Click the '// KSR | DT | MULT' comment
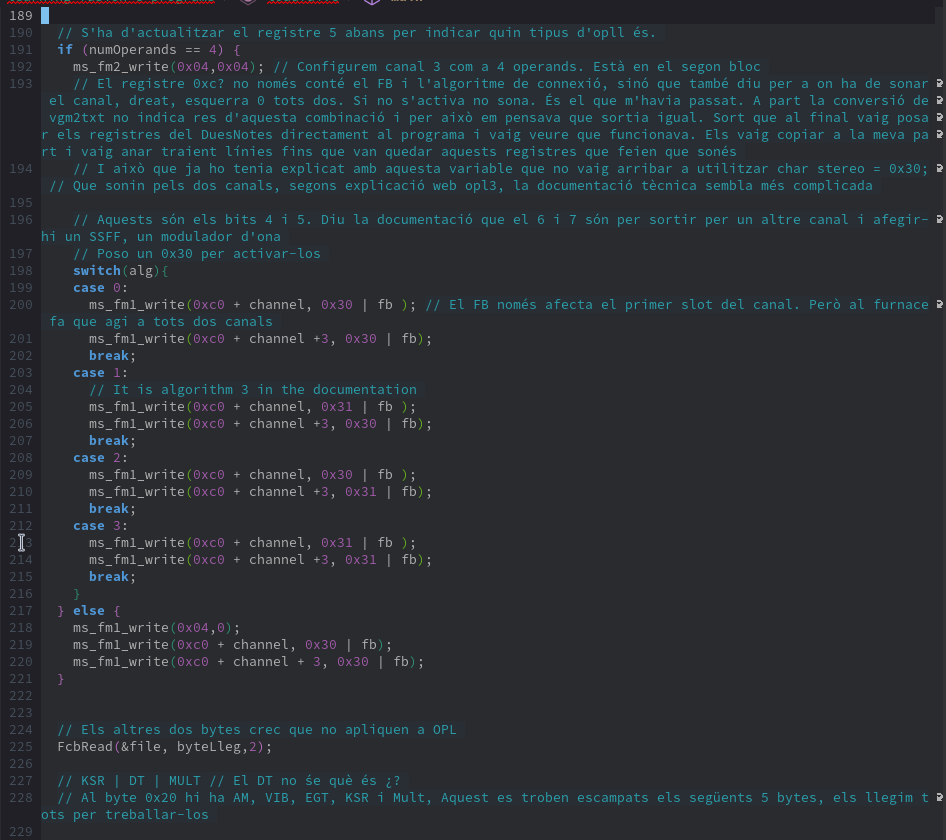The image size is (946, 840). coord(129,781)
